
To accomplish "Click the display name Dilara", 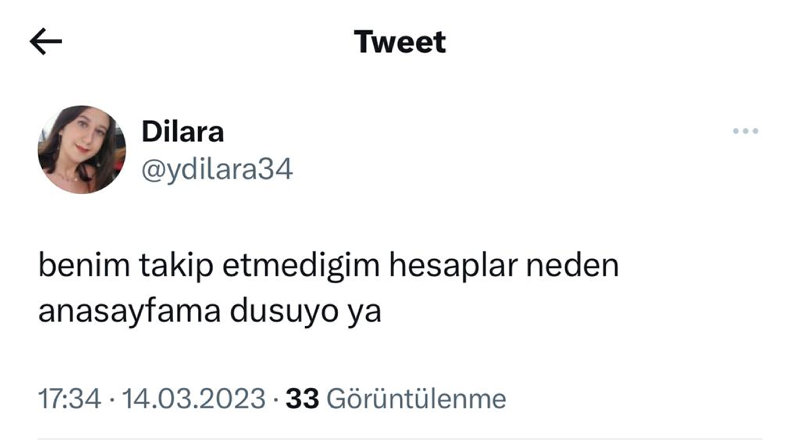I will point(184,131).
